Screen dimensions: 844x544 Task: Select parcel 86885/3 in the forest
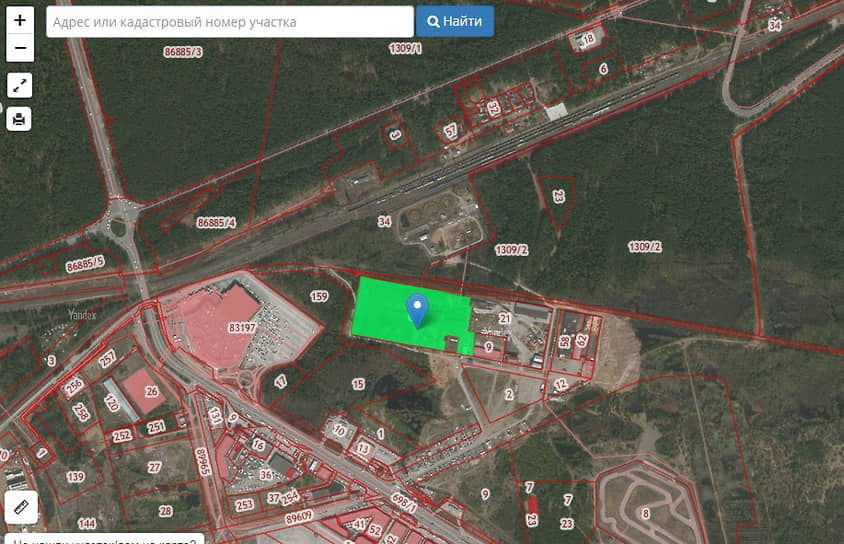pos(183,52)
